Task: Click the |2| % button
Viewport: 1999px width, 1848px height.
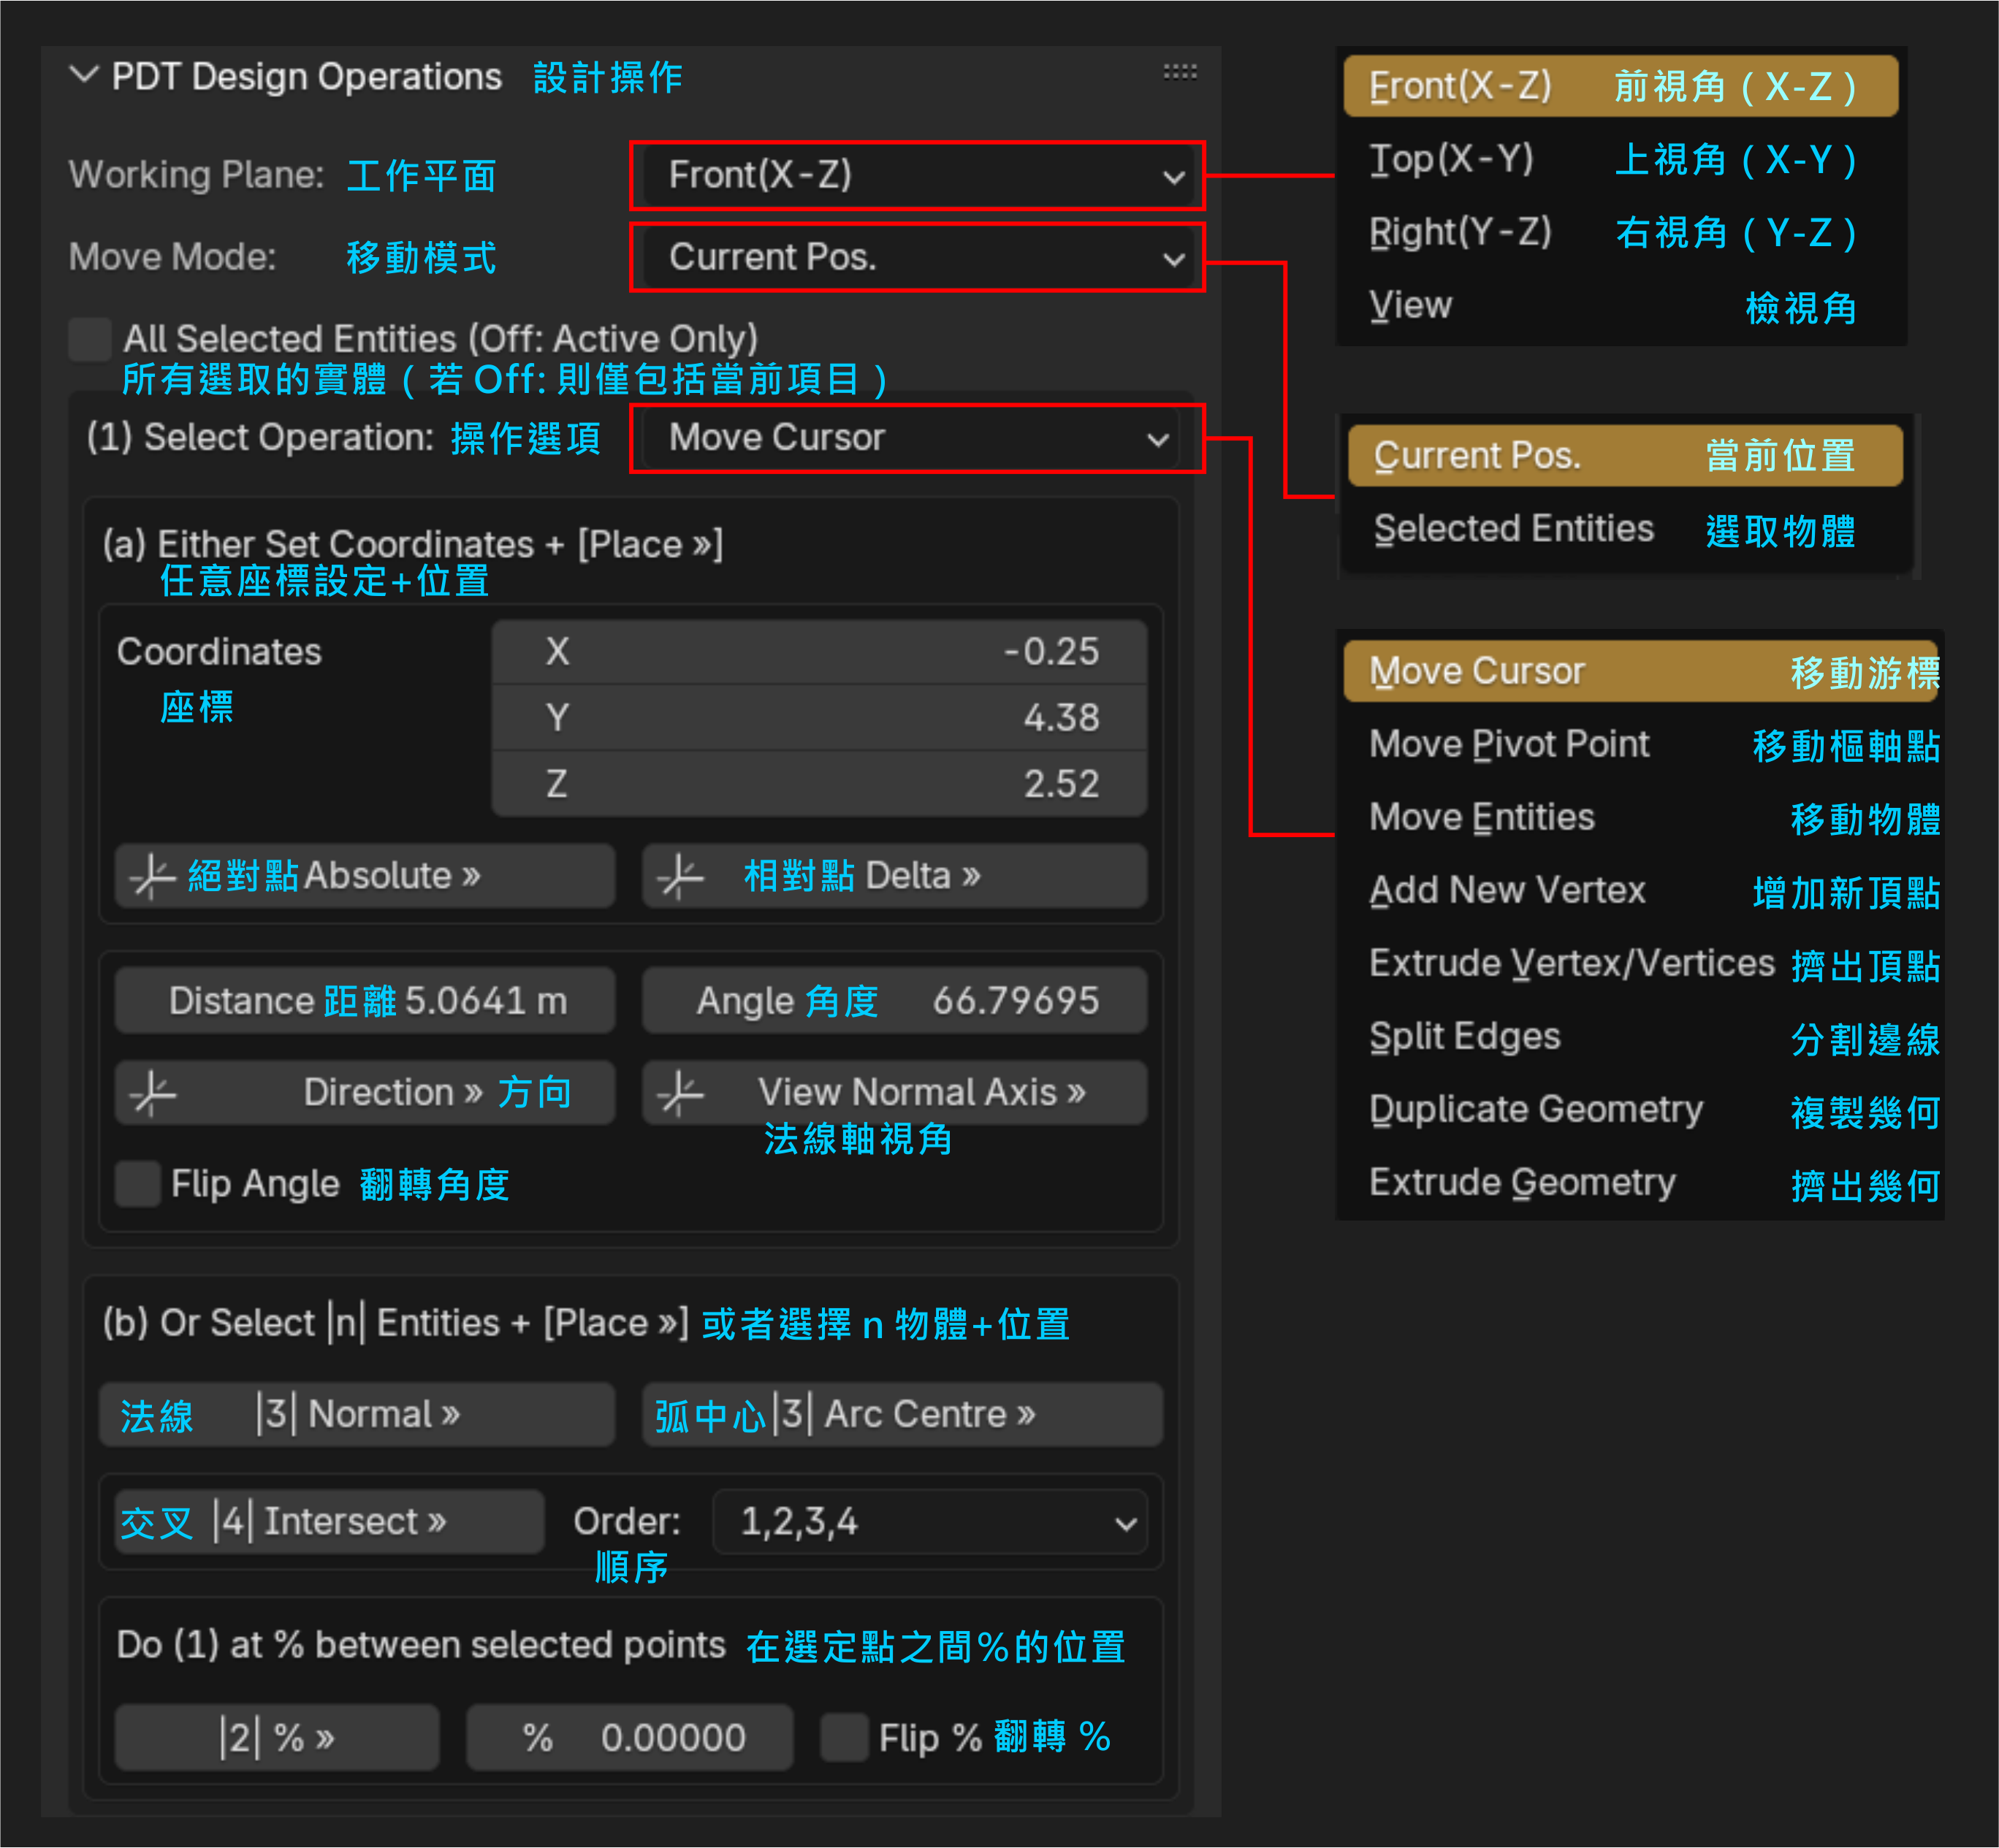Action: (x=276, y=1737)
